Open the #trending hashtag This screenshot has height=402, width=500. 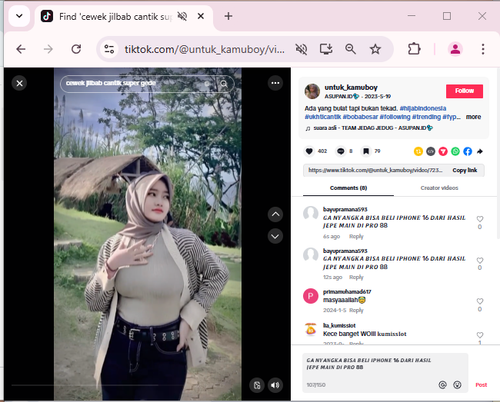(426, 117)
